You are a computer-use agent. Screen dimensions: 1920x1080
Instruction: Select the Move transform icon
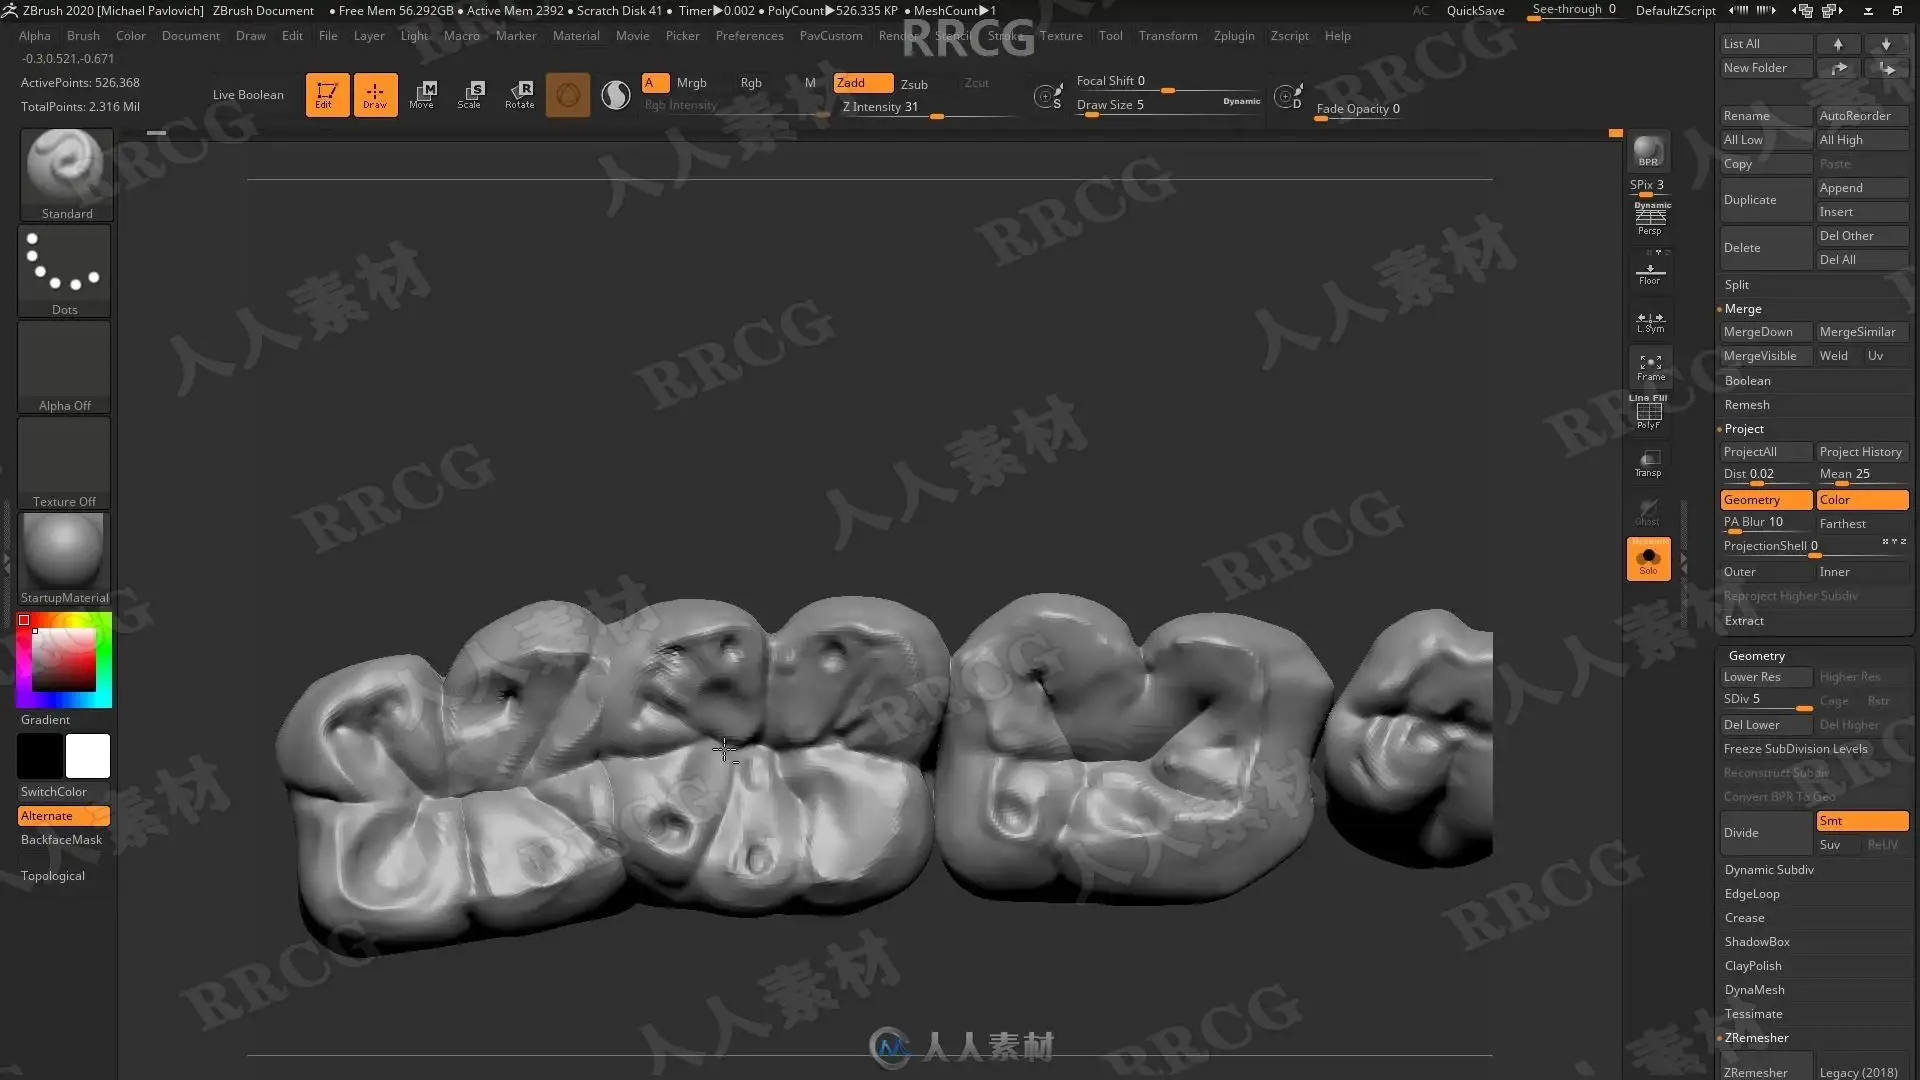(x=422, y=95)
